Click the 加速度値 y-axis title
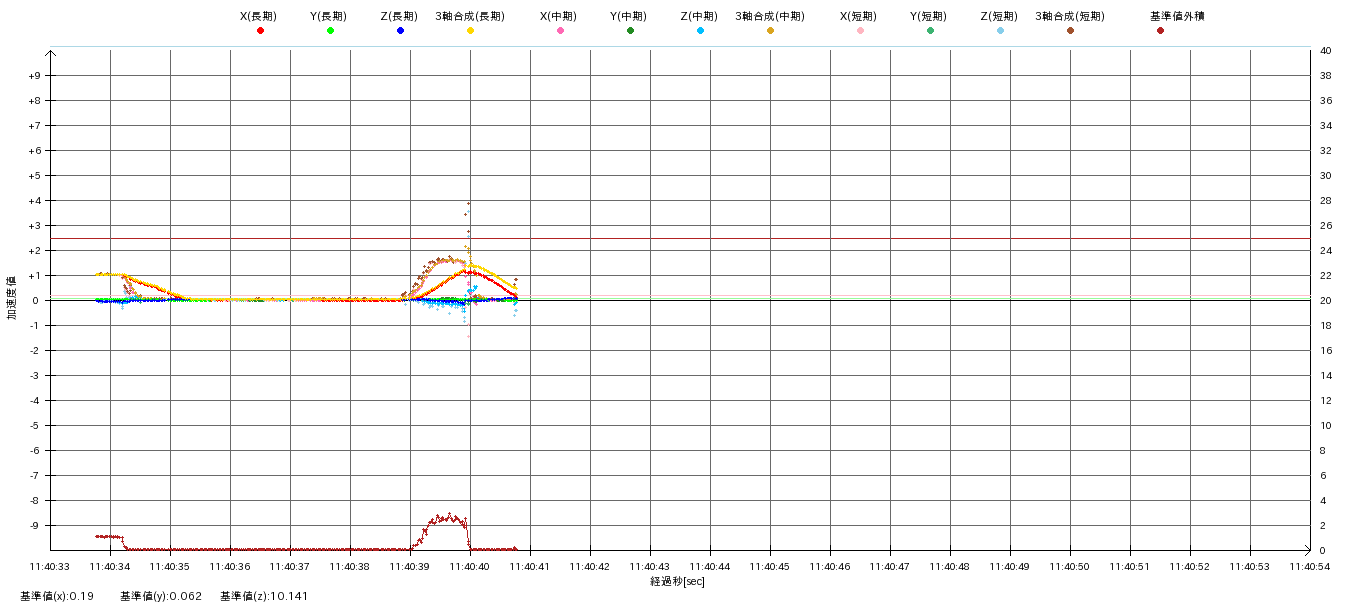Image resolution: width=1350 pixels, height=610 pixels. [13, 299]
